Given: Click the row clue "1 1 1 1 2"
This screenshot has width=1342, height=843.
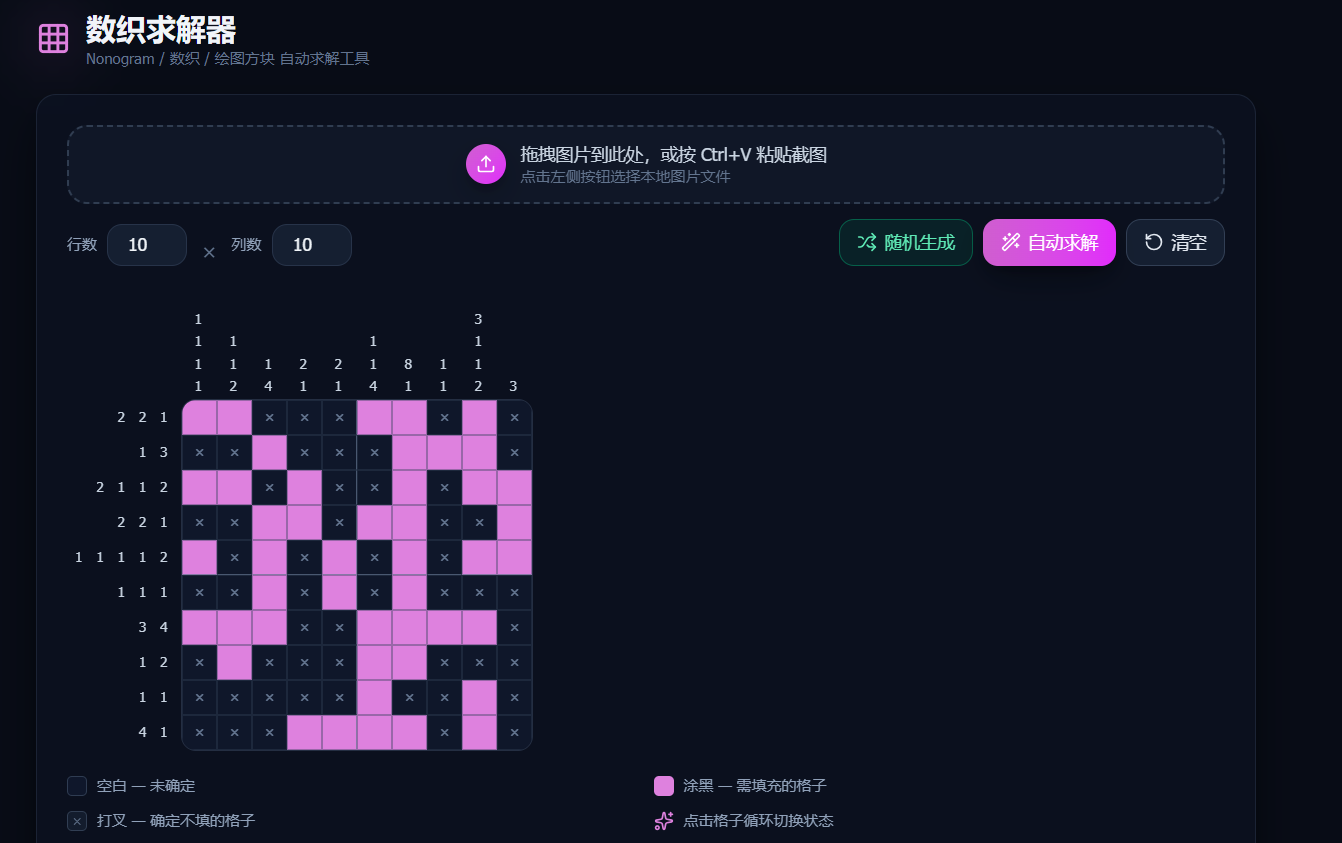Looking at the screenshot, I should [x=121, y=557].
